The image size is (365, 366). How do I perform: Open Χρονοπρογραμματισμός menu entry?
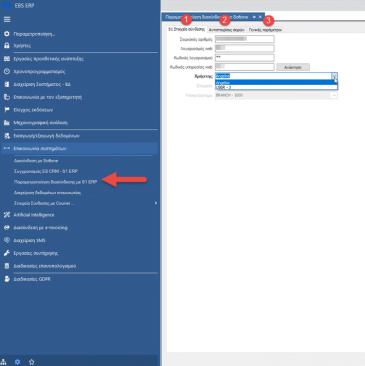[39, 71]
